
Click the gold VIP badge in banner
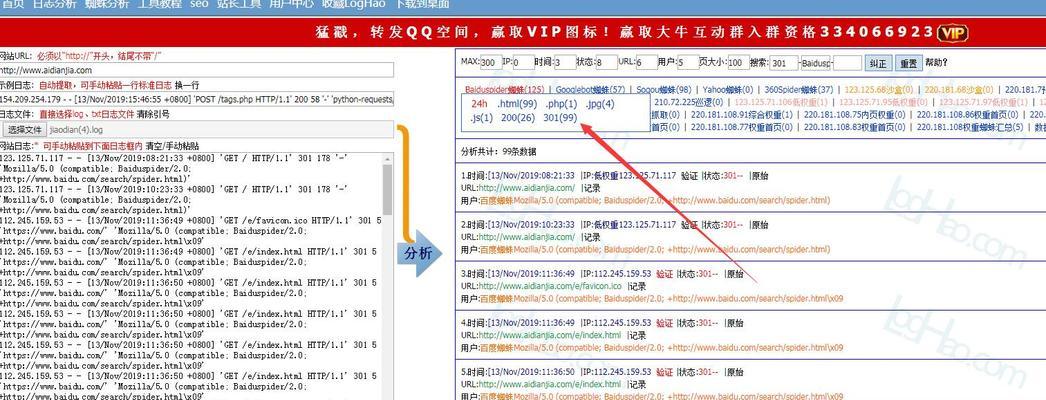tap(953, 33)
